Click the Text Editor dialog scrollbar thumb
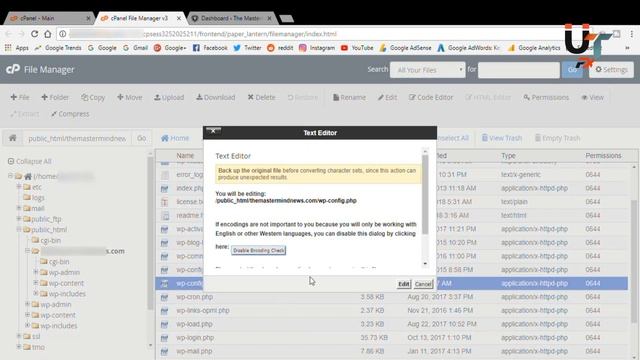 pyautogui.click(x=425, y=194)
